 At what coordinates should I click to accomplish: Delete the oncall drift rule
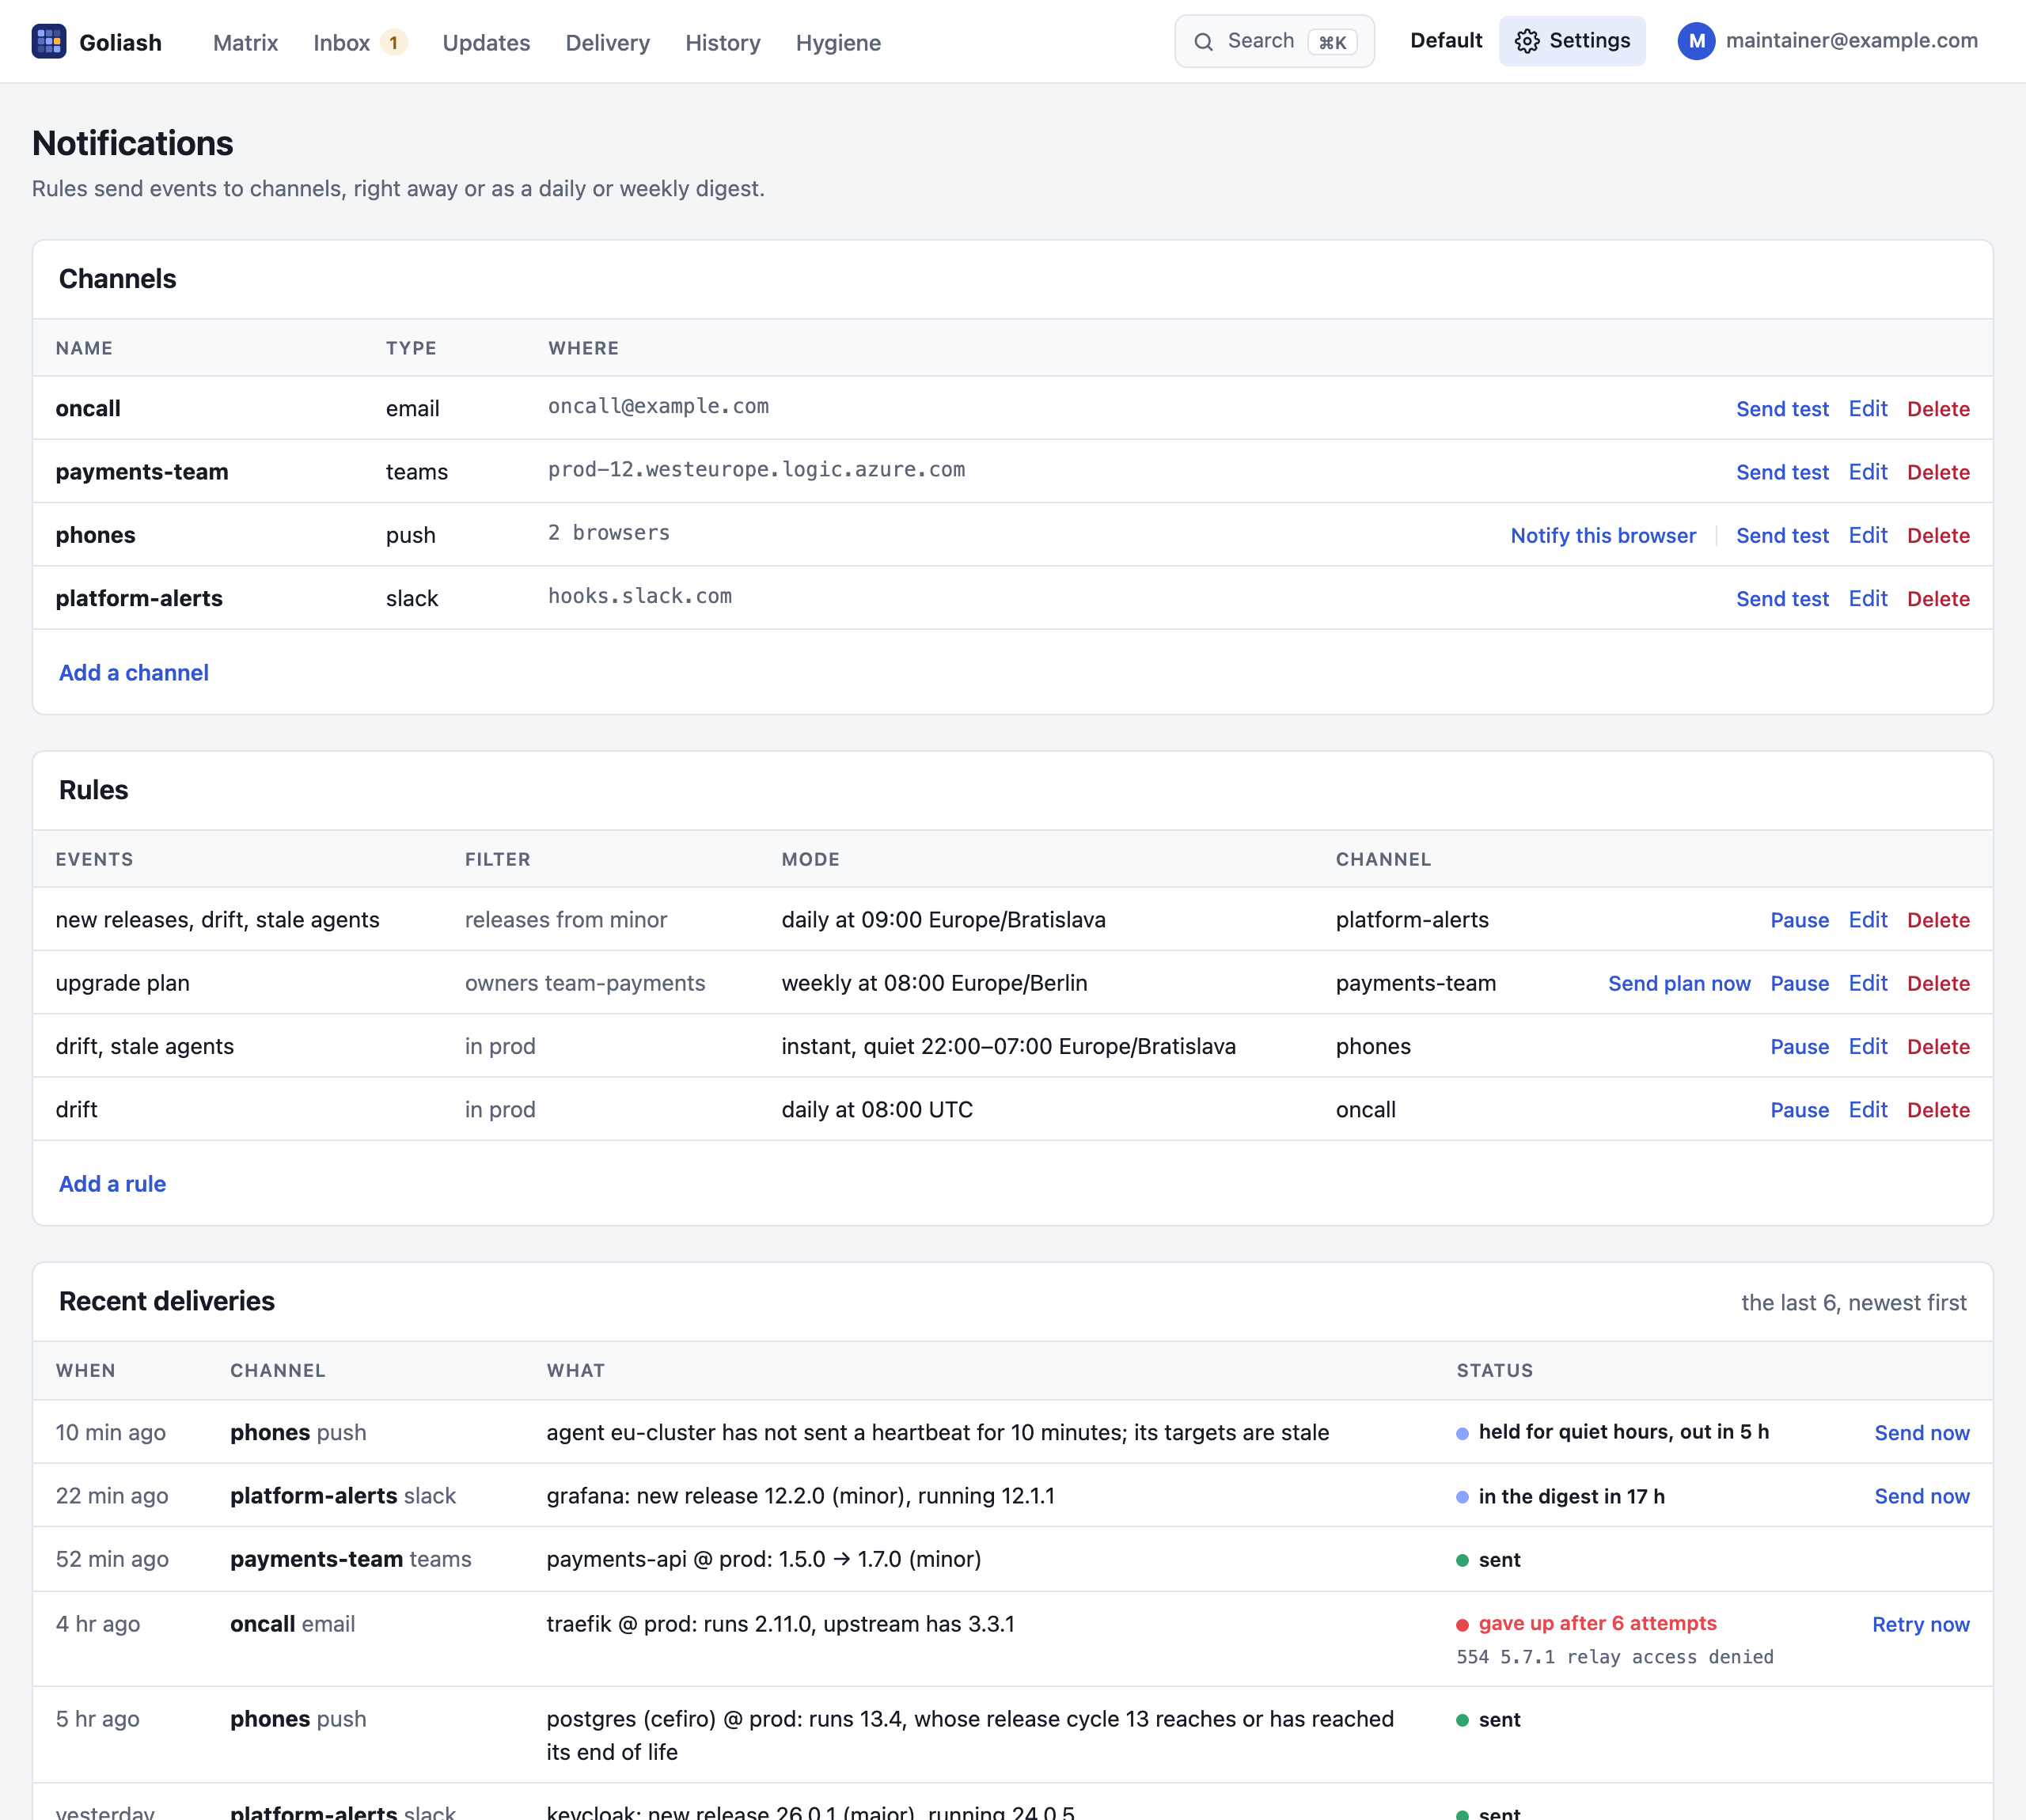1938,1110
